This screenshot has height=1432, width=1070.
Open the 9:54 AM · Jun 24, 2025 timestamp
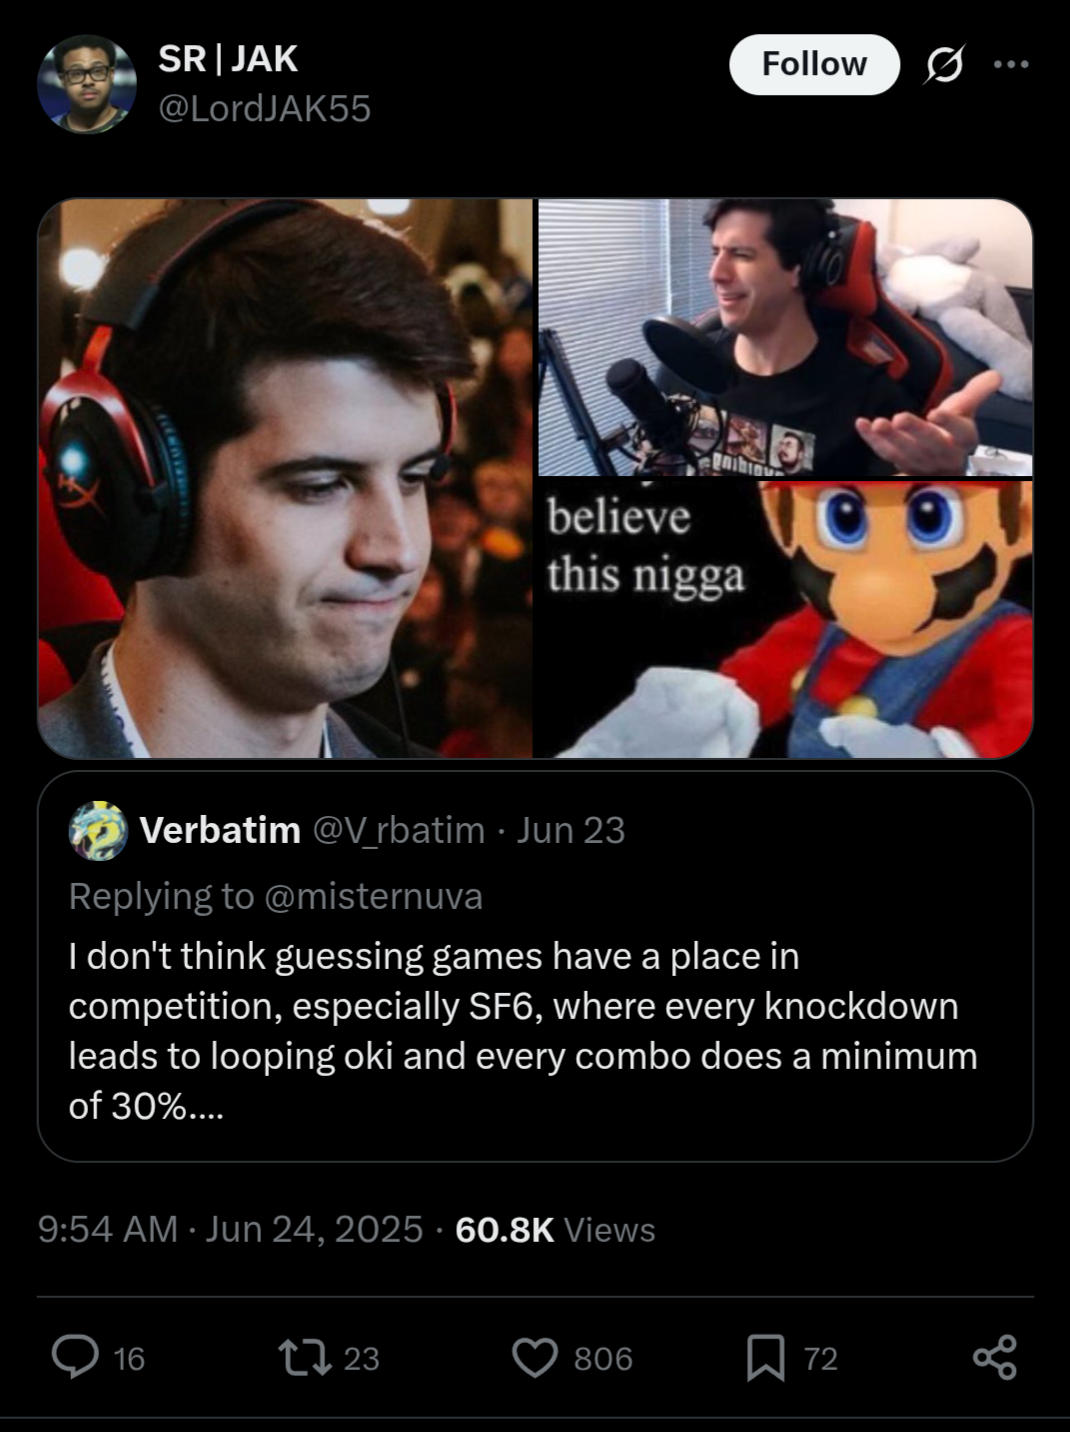point(230,1229)
